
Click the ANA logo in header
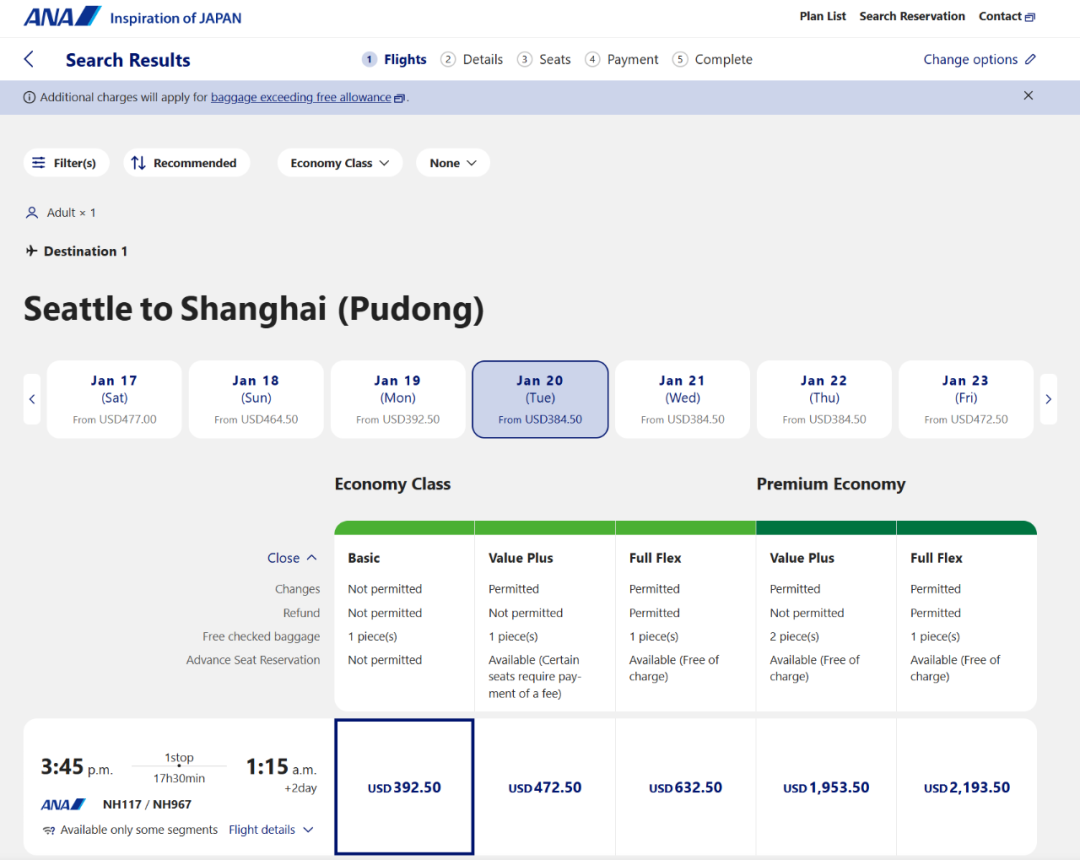click(62, 17)
